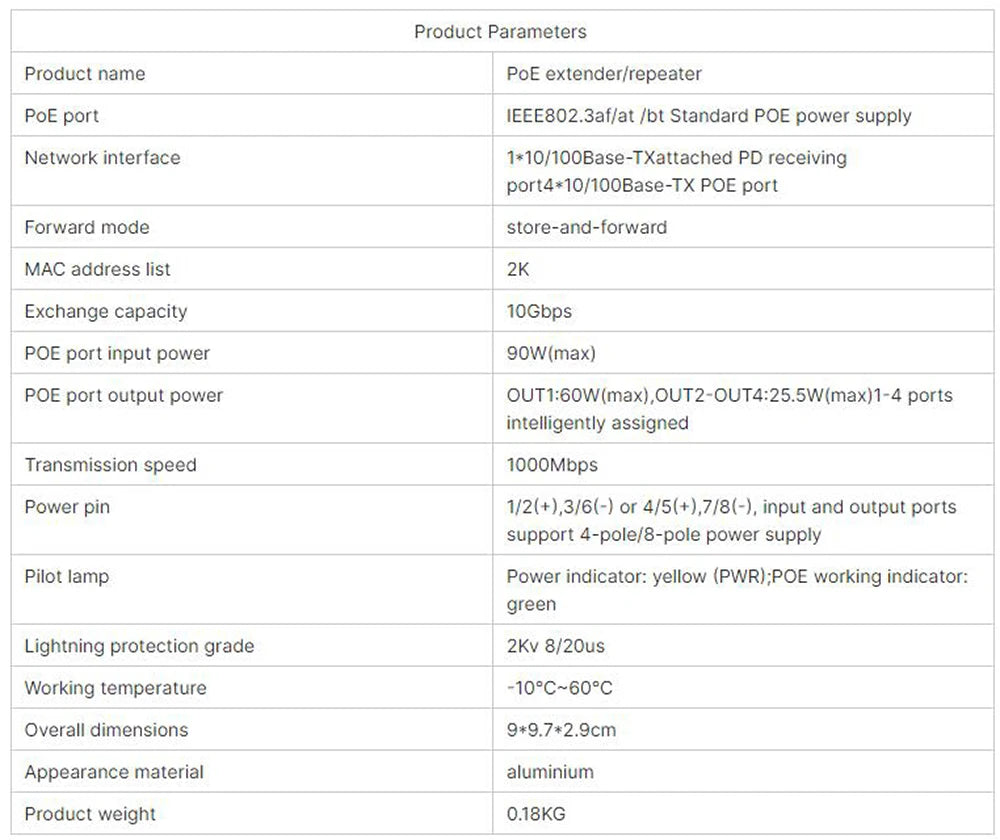Select the 2Kv 8/20us value
The image size is (1000, 840).
(555, 647)
